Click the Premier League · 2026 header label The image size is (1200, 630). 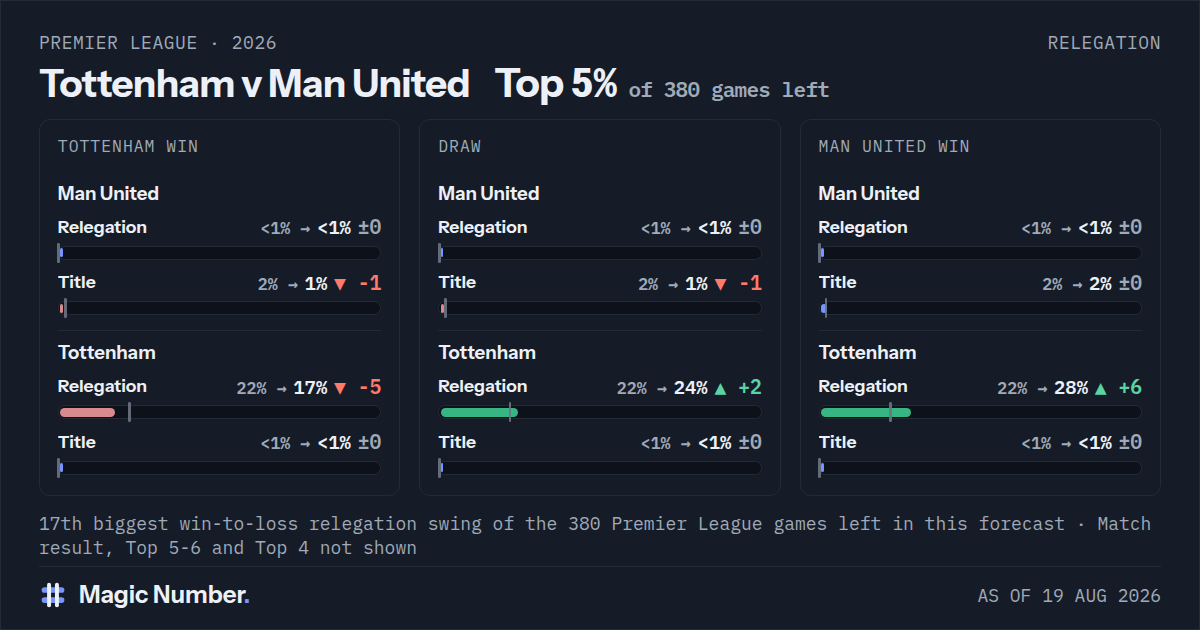pos(158,43)
